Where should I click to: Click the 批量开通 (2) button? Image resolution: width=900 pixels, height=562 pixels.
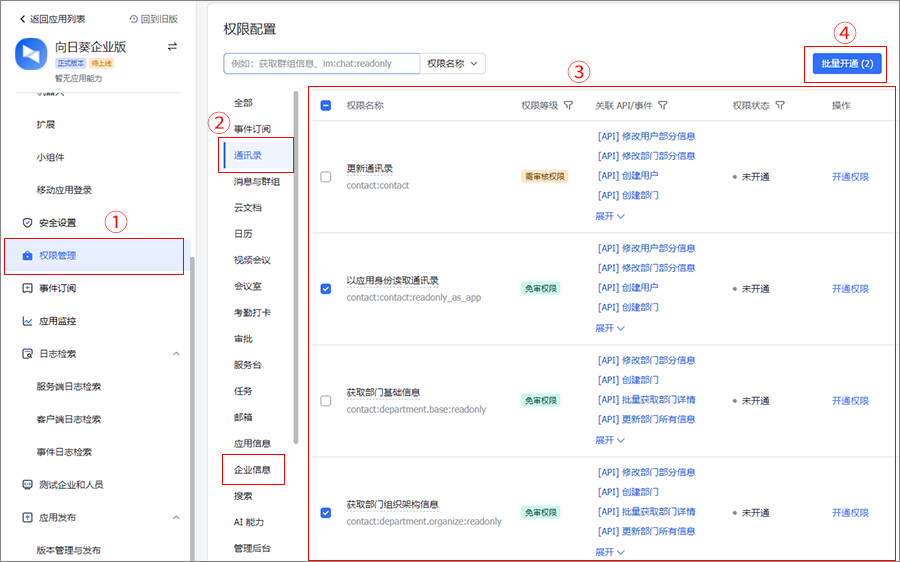pos(846,64)
